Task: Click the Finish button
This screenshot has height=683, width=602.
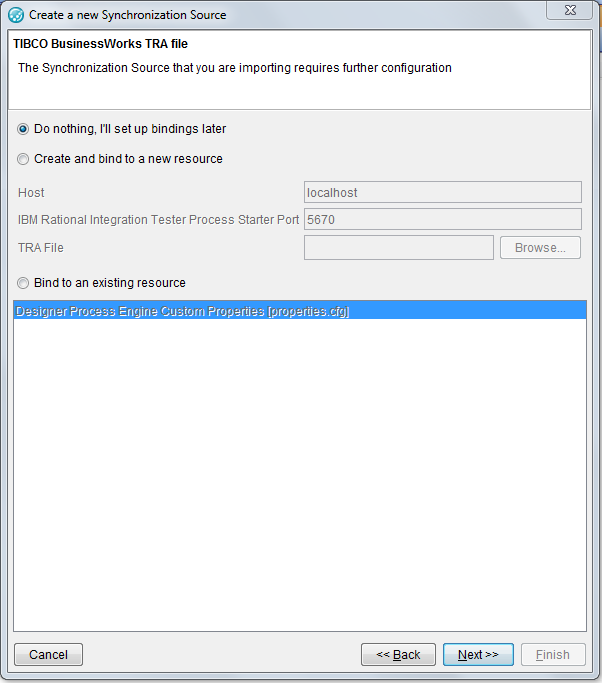Action: click(x=553, y=654)
